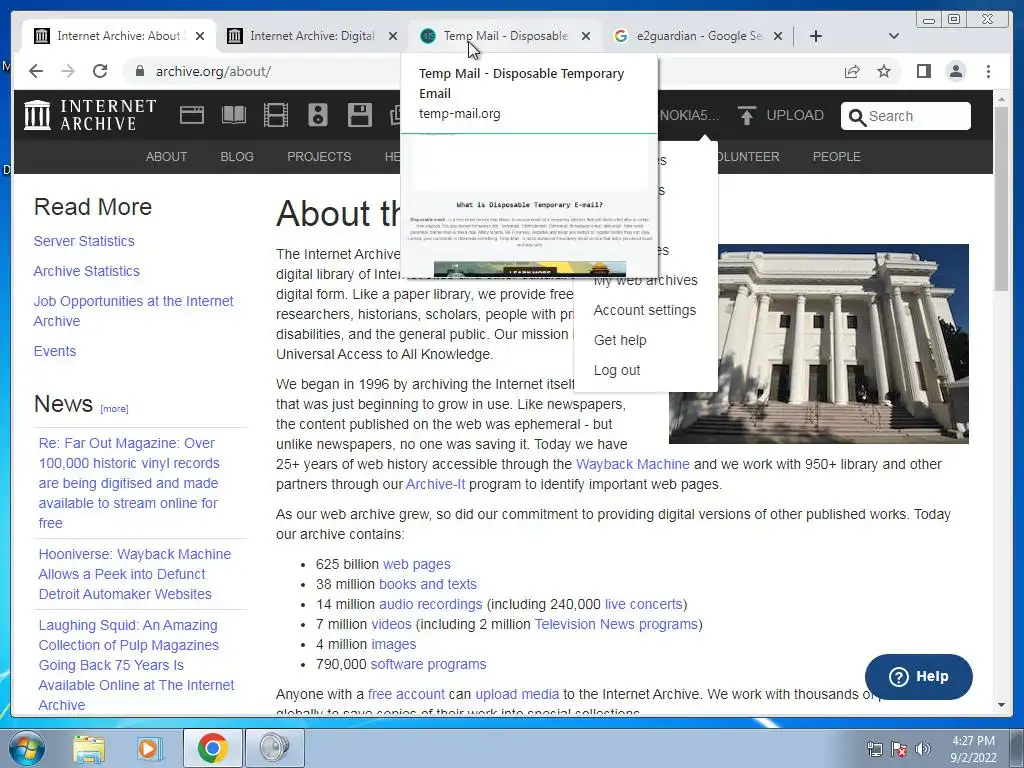Image resolution: width=1024 pixels, height=768 pixels.
Task: Expand Chrome tab search chevron
Action: click(x=894, y=36)
